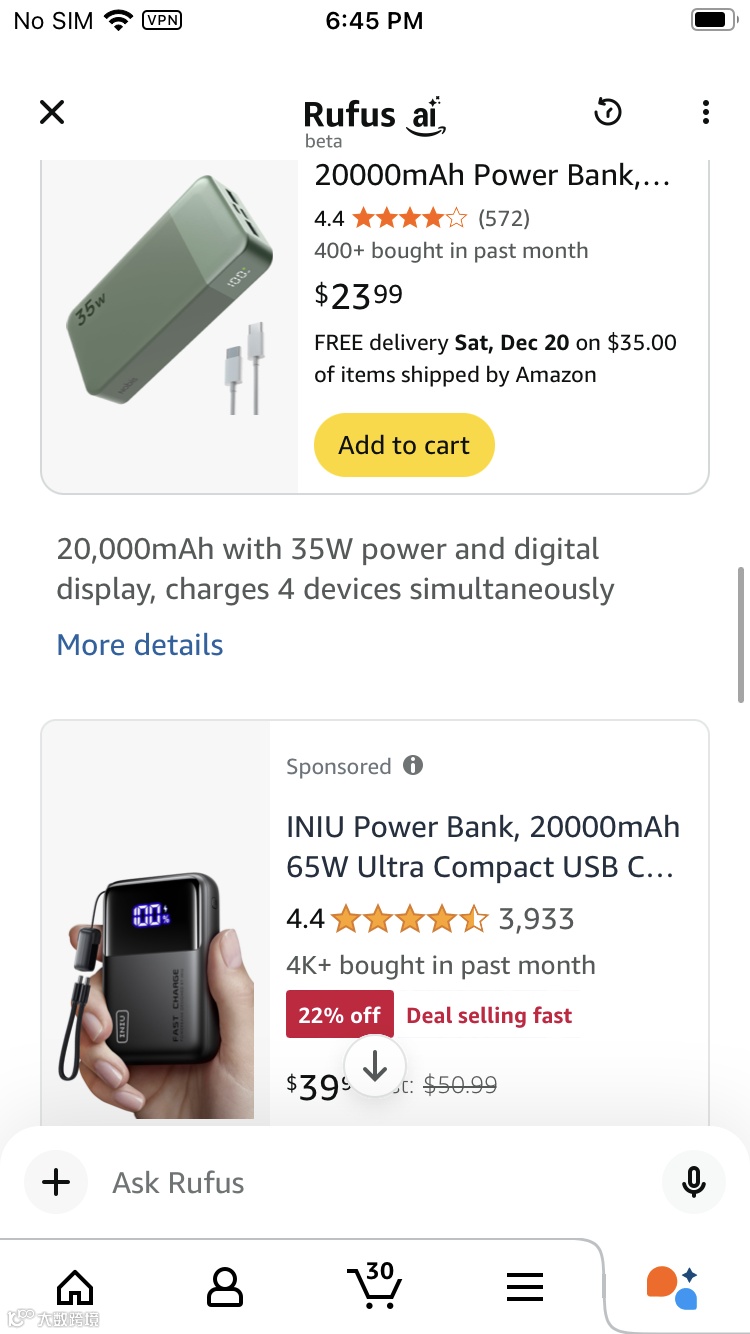
Task: Go to the Home tab
Action: point(75,1286)
